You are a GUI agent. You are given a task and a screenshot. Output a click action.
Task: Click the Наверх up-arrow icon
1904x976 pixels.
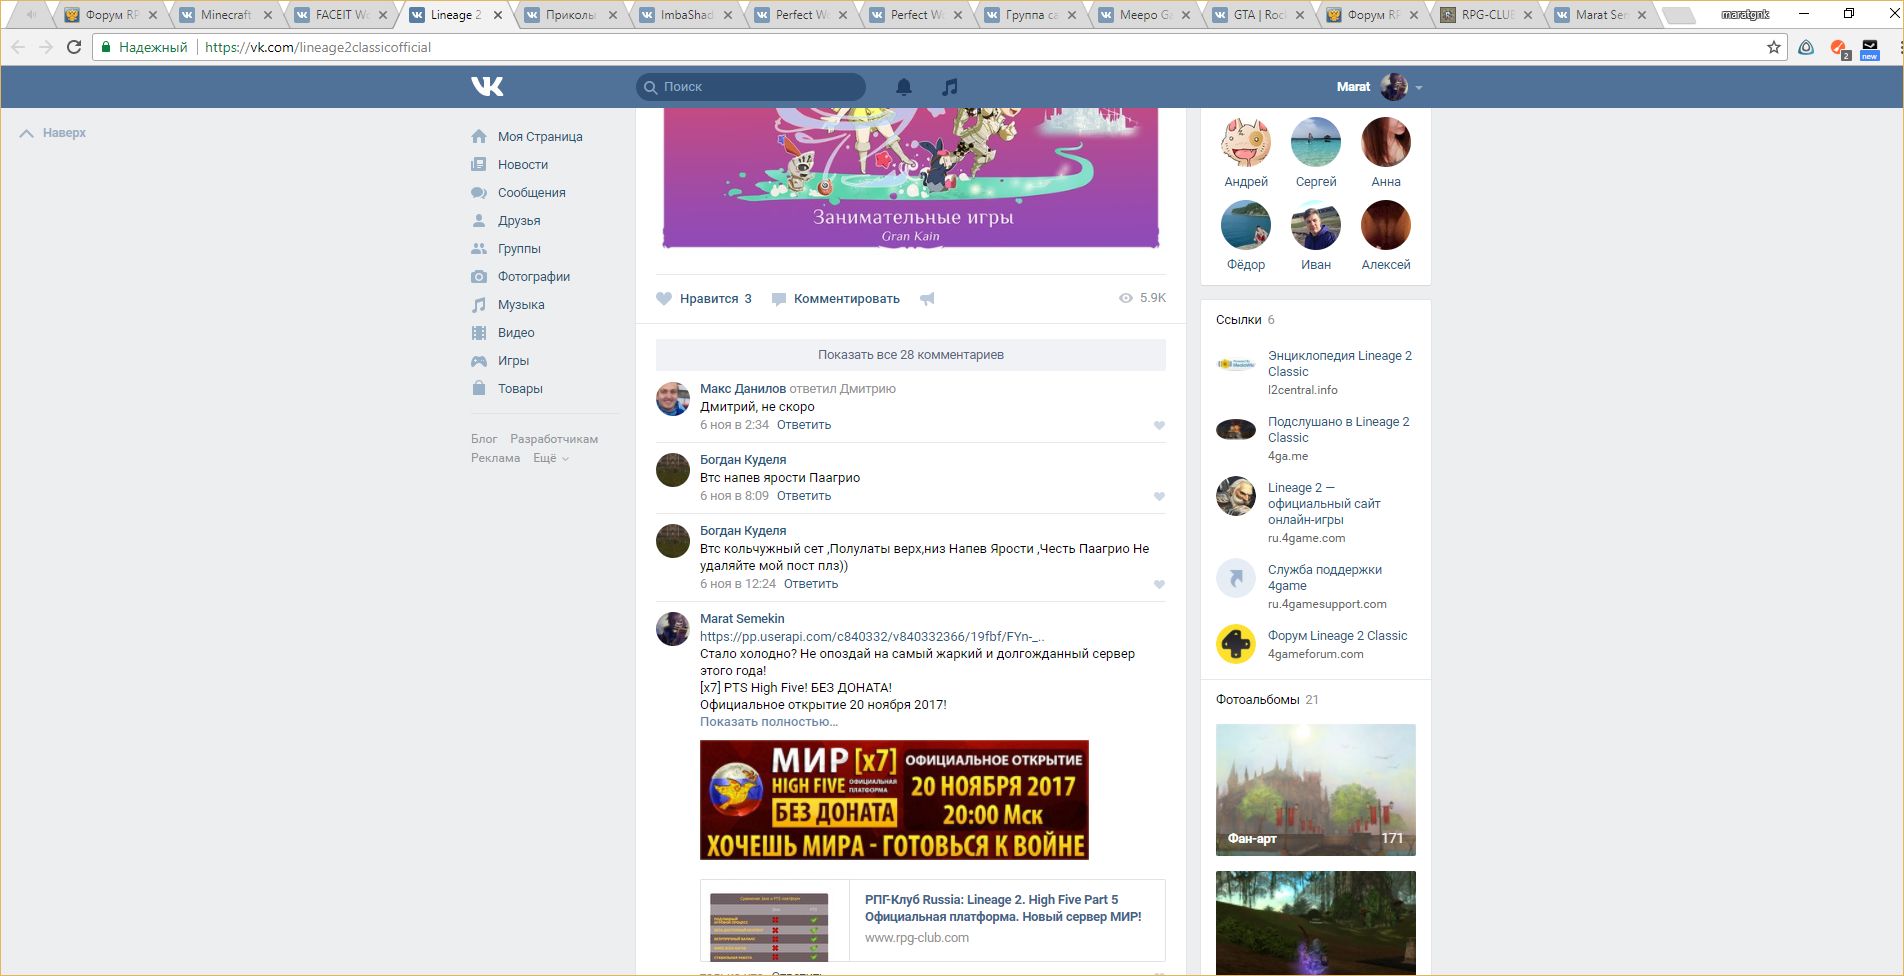(x=27, y=133)
